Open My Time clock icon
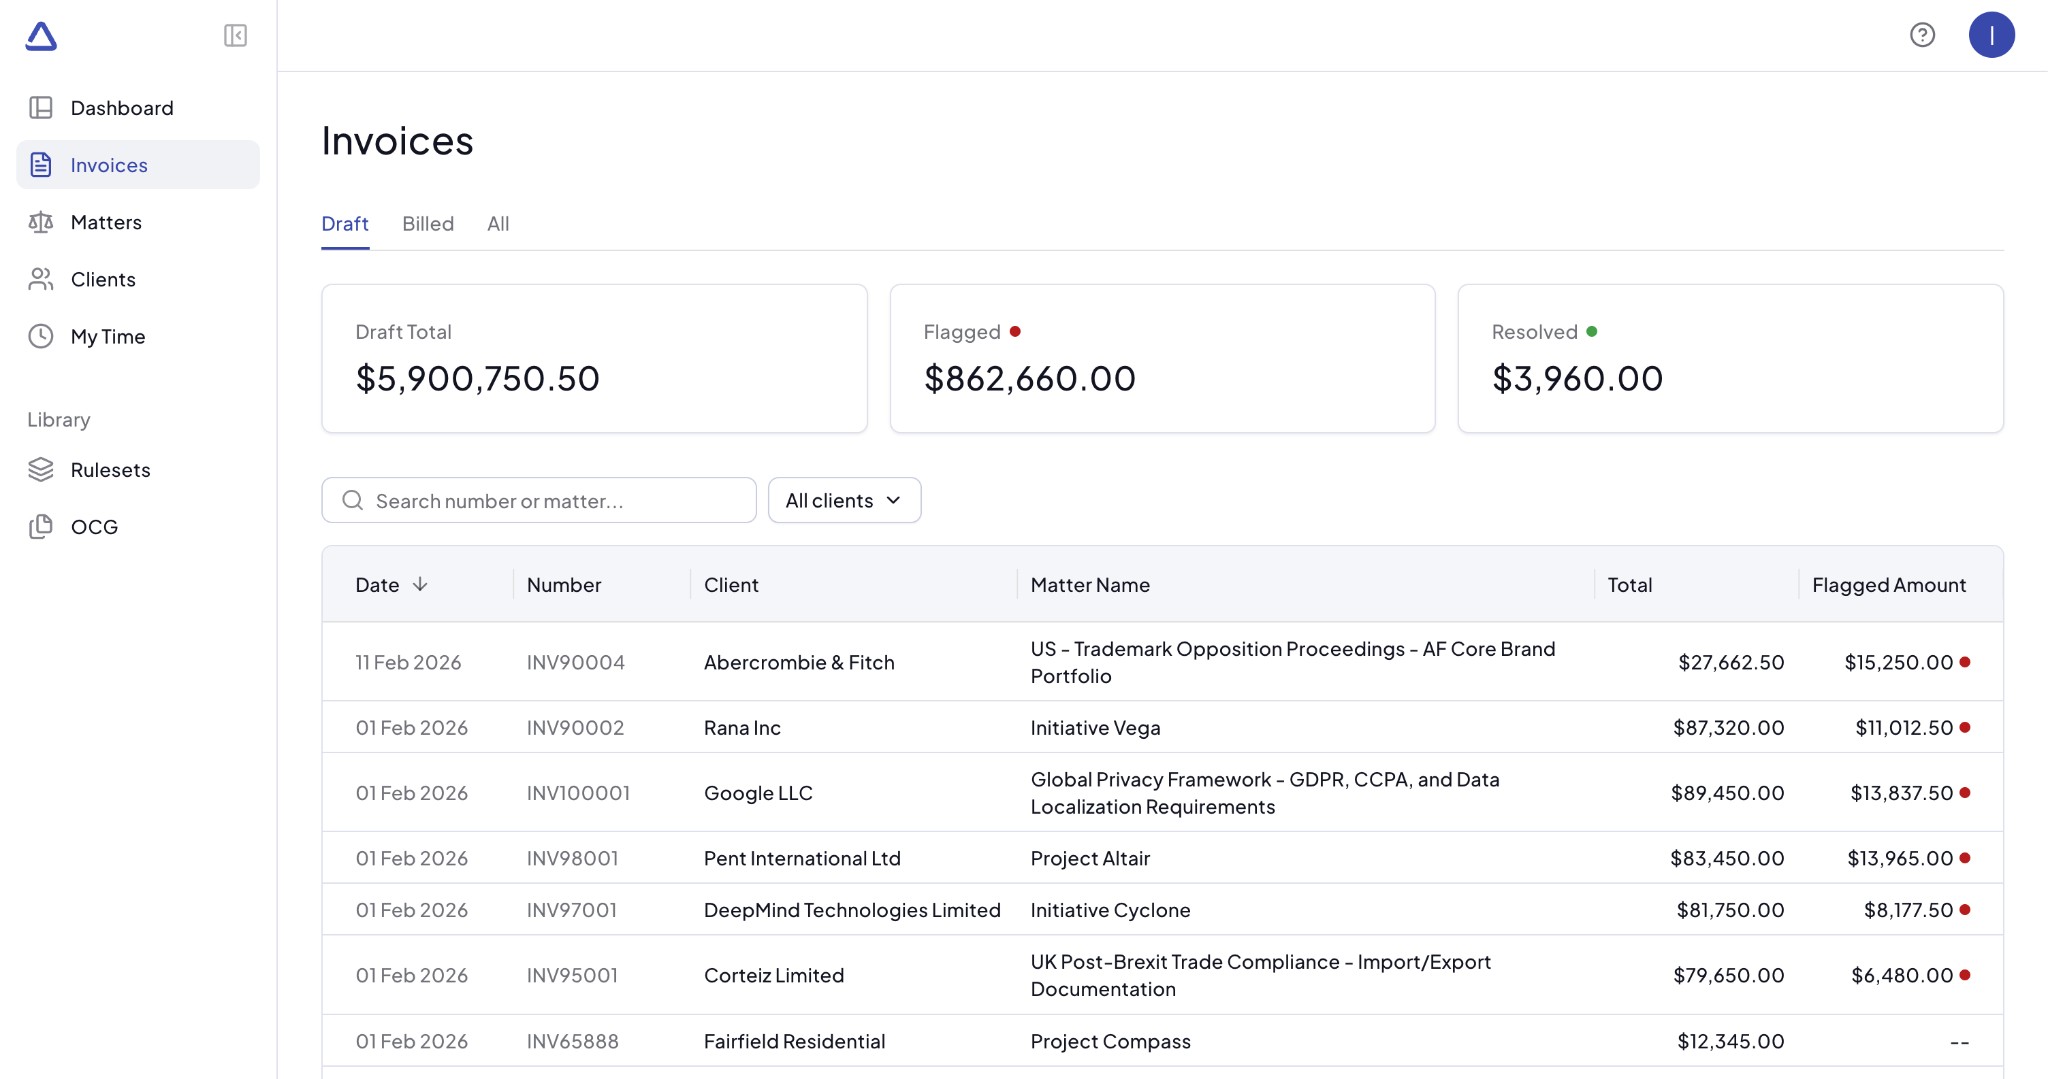Image resolution: width=2048 pixels, height=1079 pixels. pos(41,336)
